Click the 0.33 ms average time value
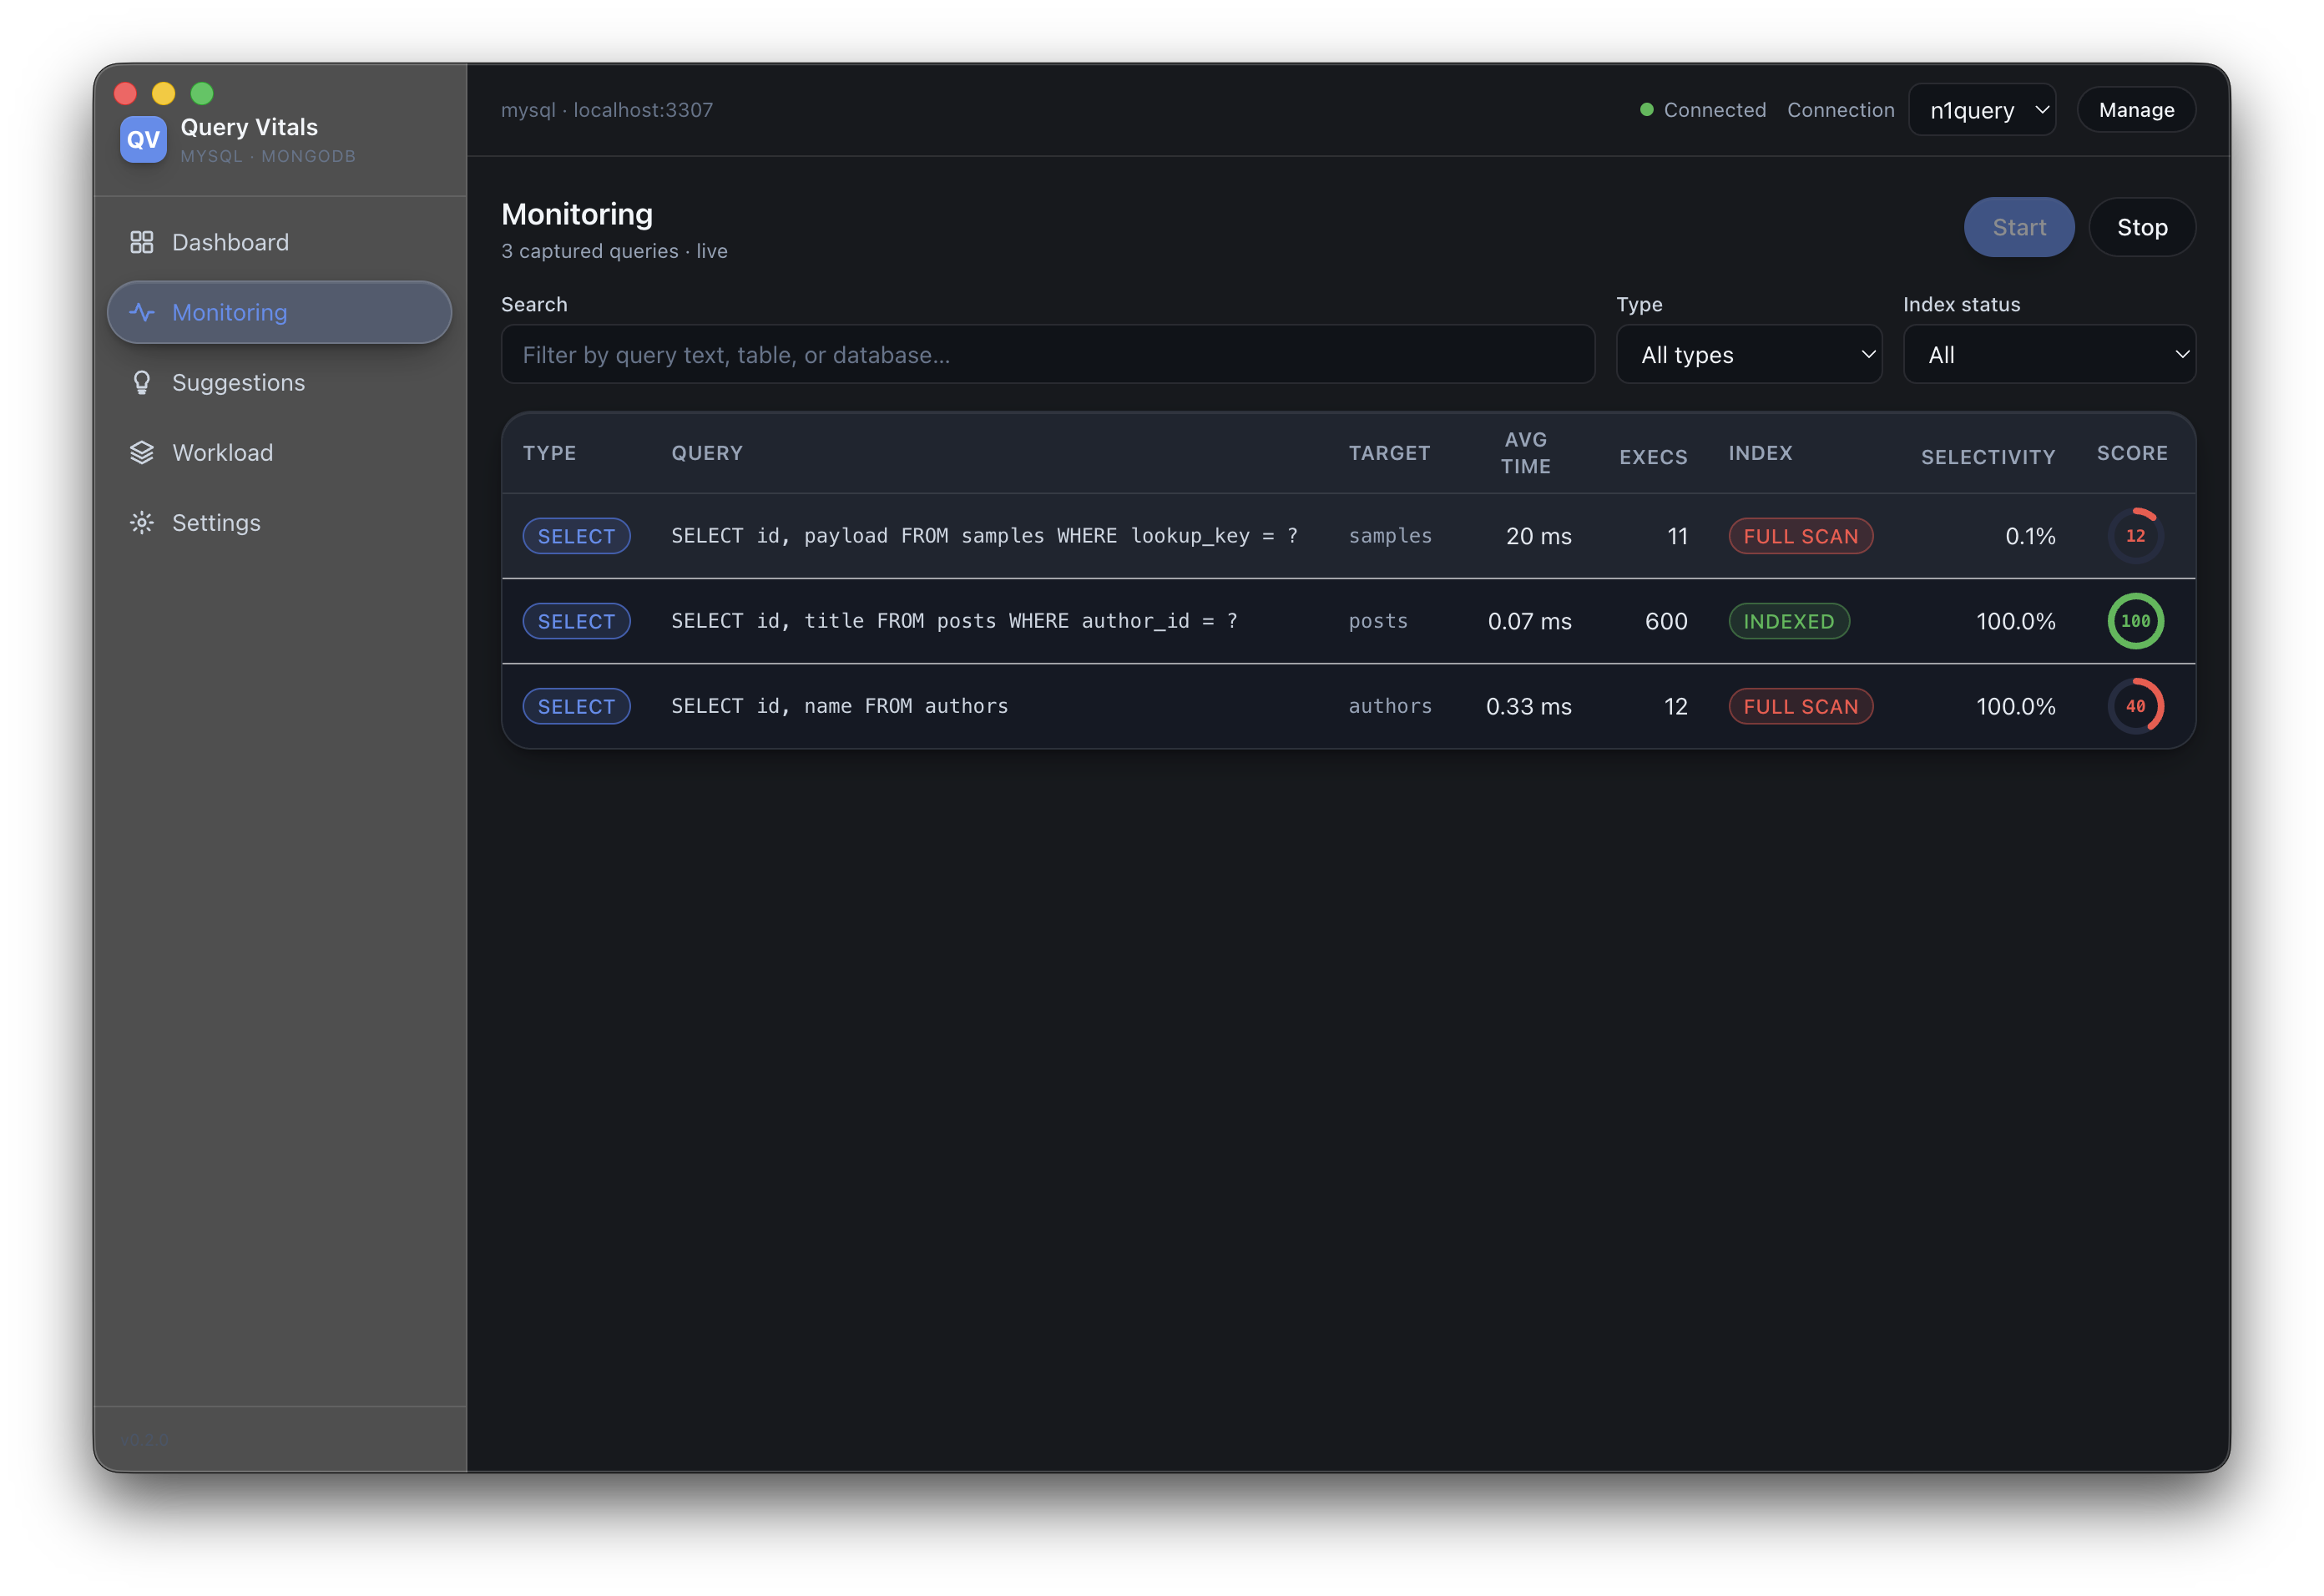The image size is (2324, 1596). pos(1528,706)
